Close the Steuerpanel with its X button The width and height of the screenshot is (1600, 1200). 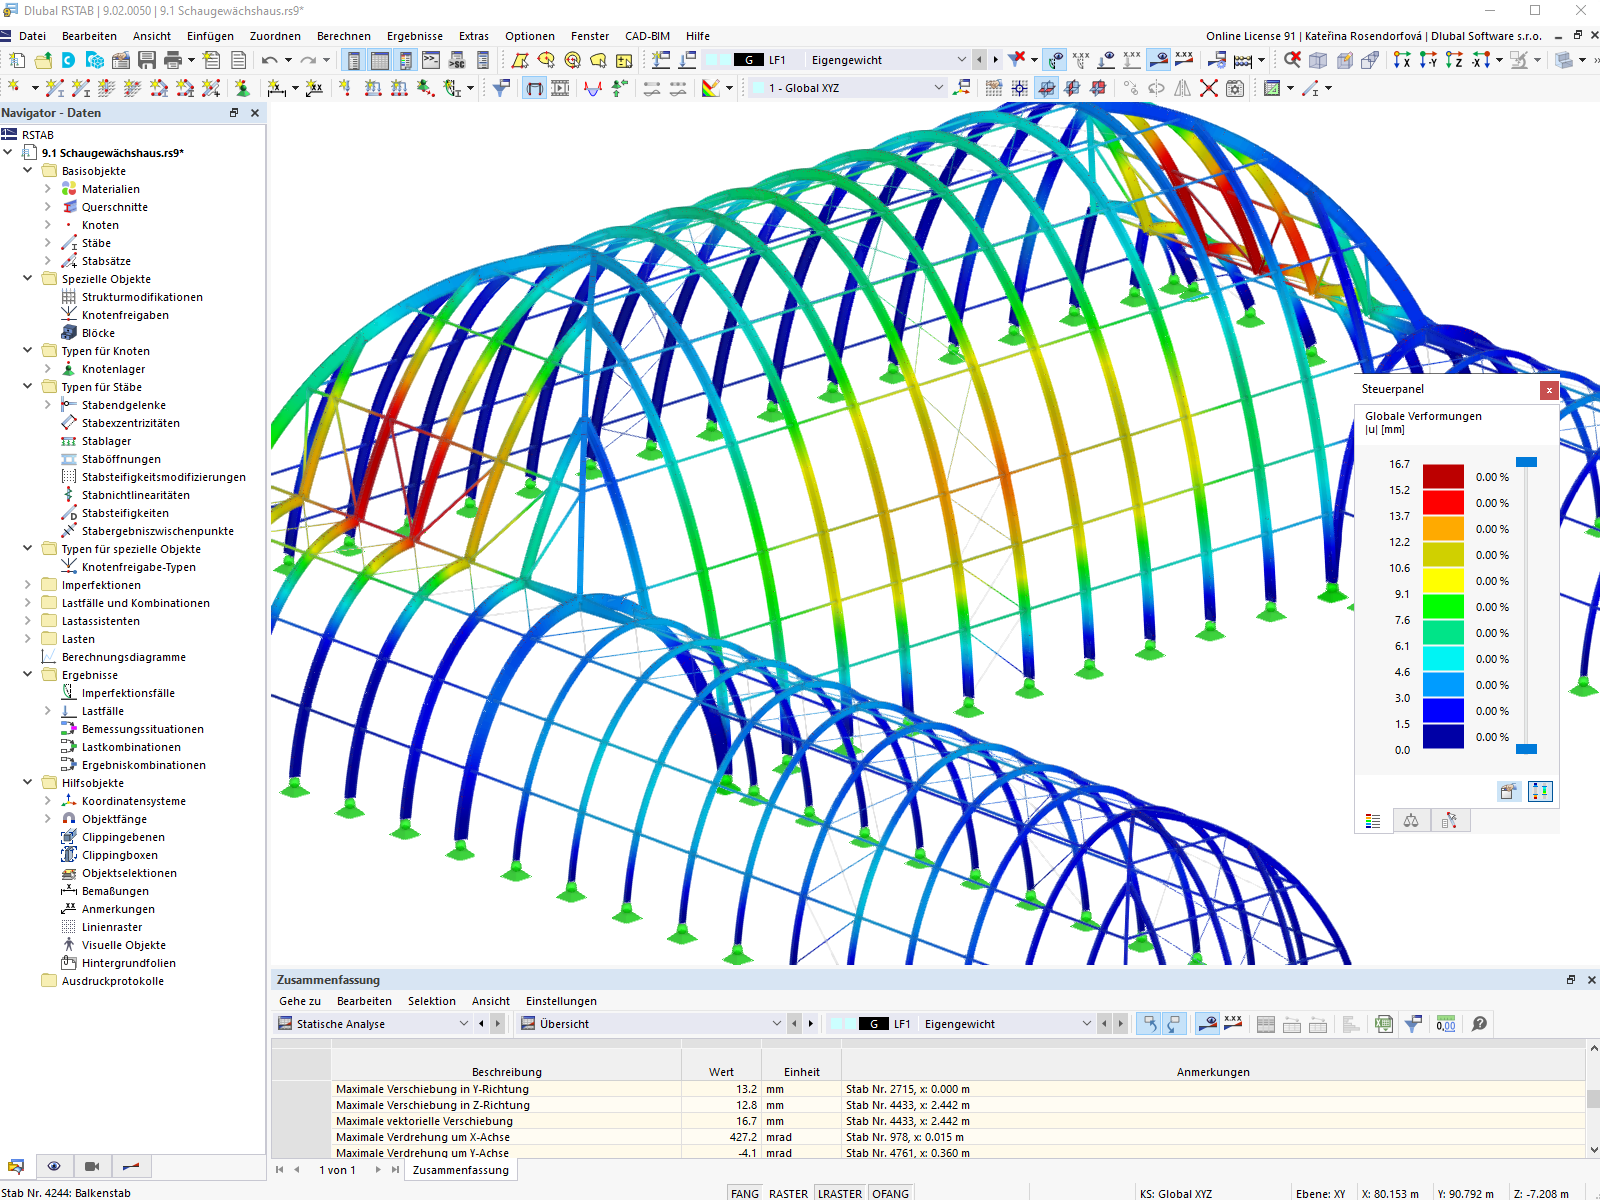[1549, 390]
